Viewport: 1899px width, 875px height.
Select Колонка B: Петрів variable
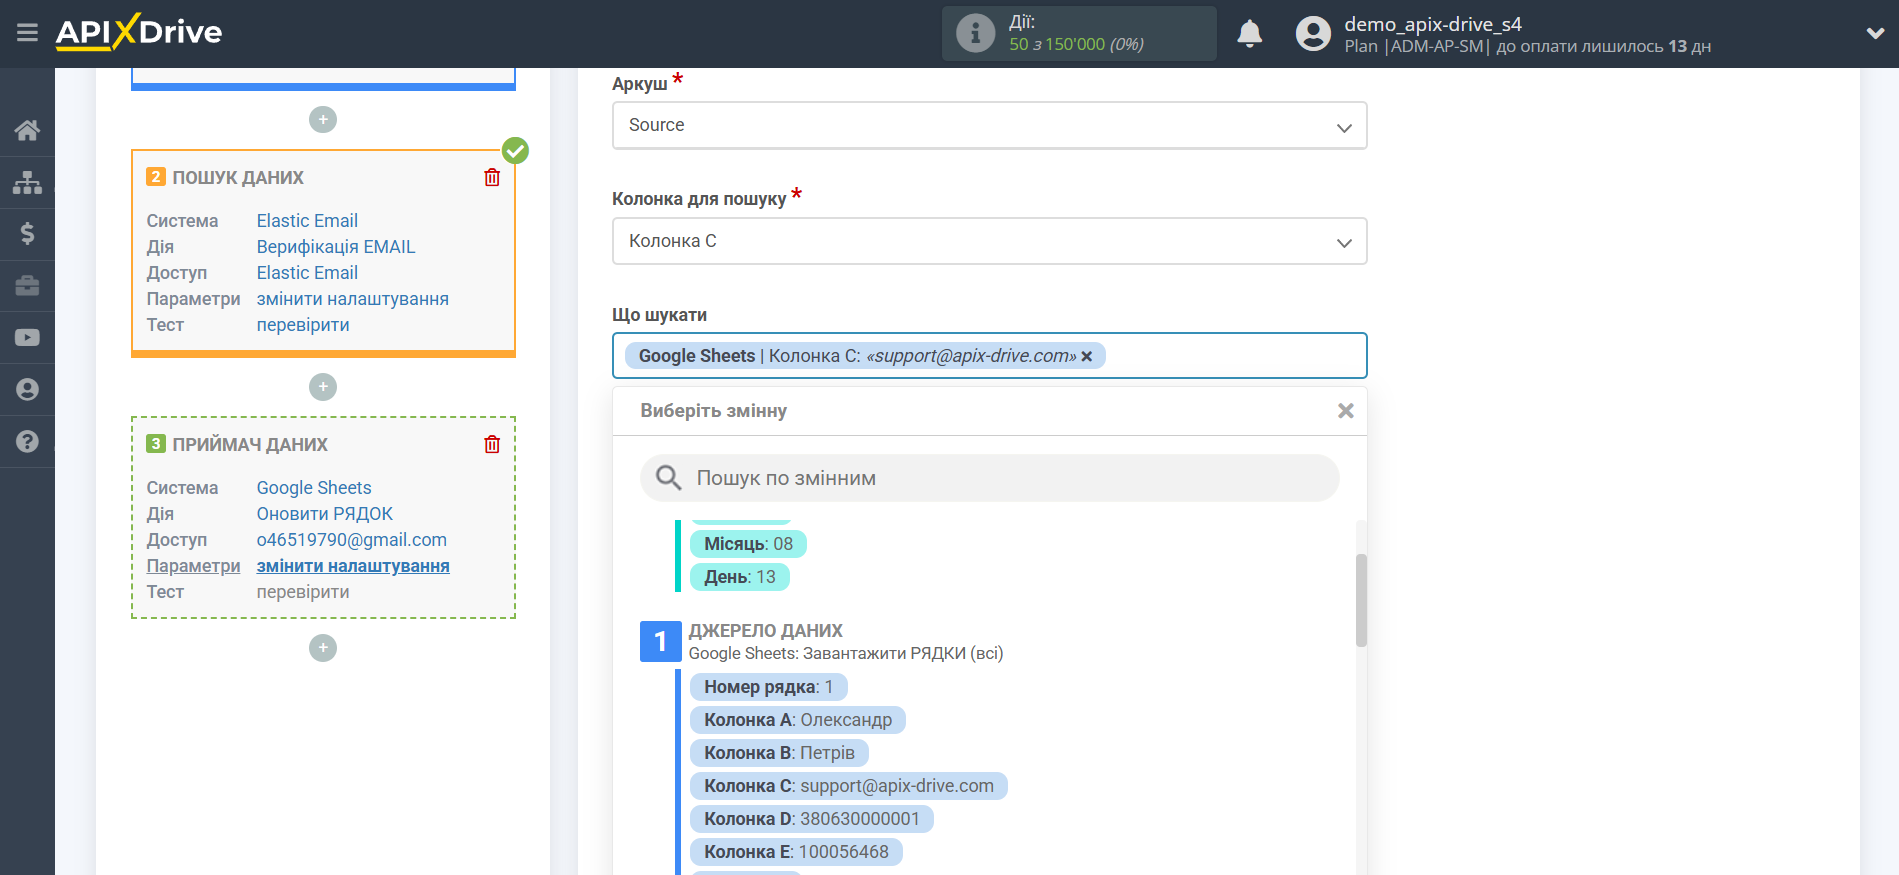[779, 753]
